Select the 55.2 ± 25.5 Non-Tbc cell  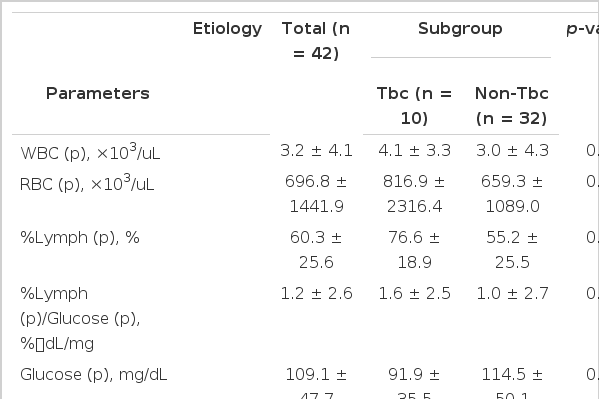click(x=512, y=250)
